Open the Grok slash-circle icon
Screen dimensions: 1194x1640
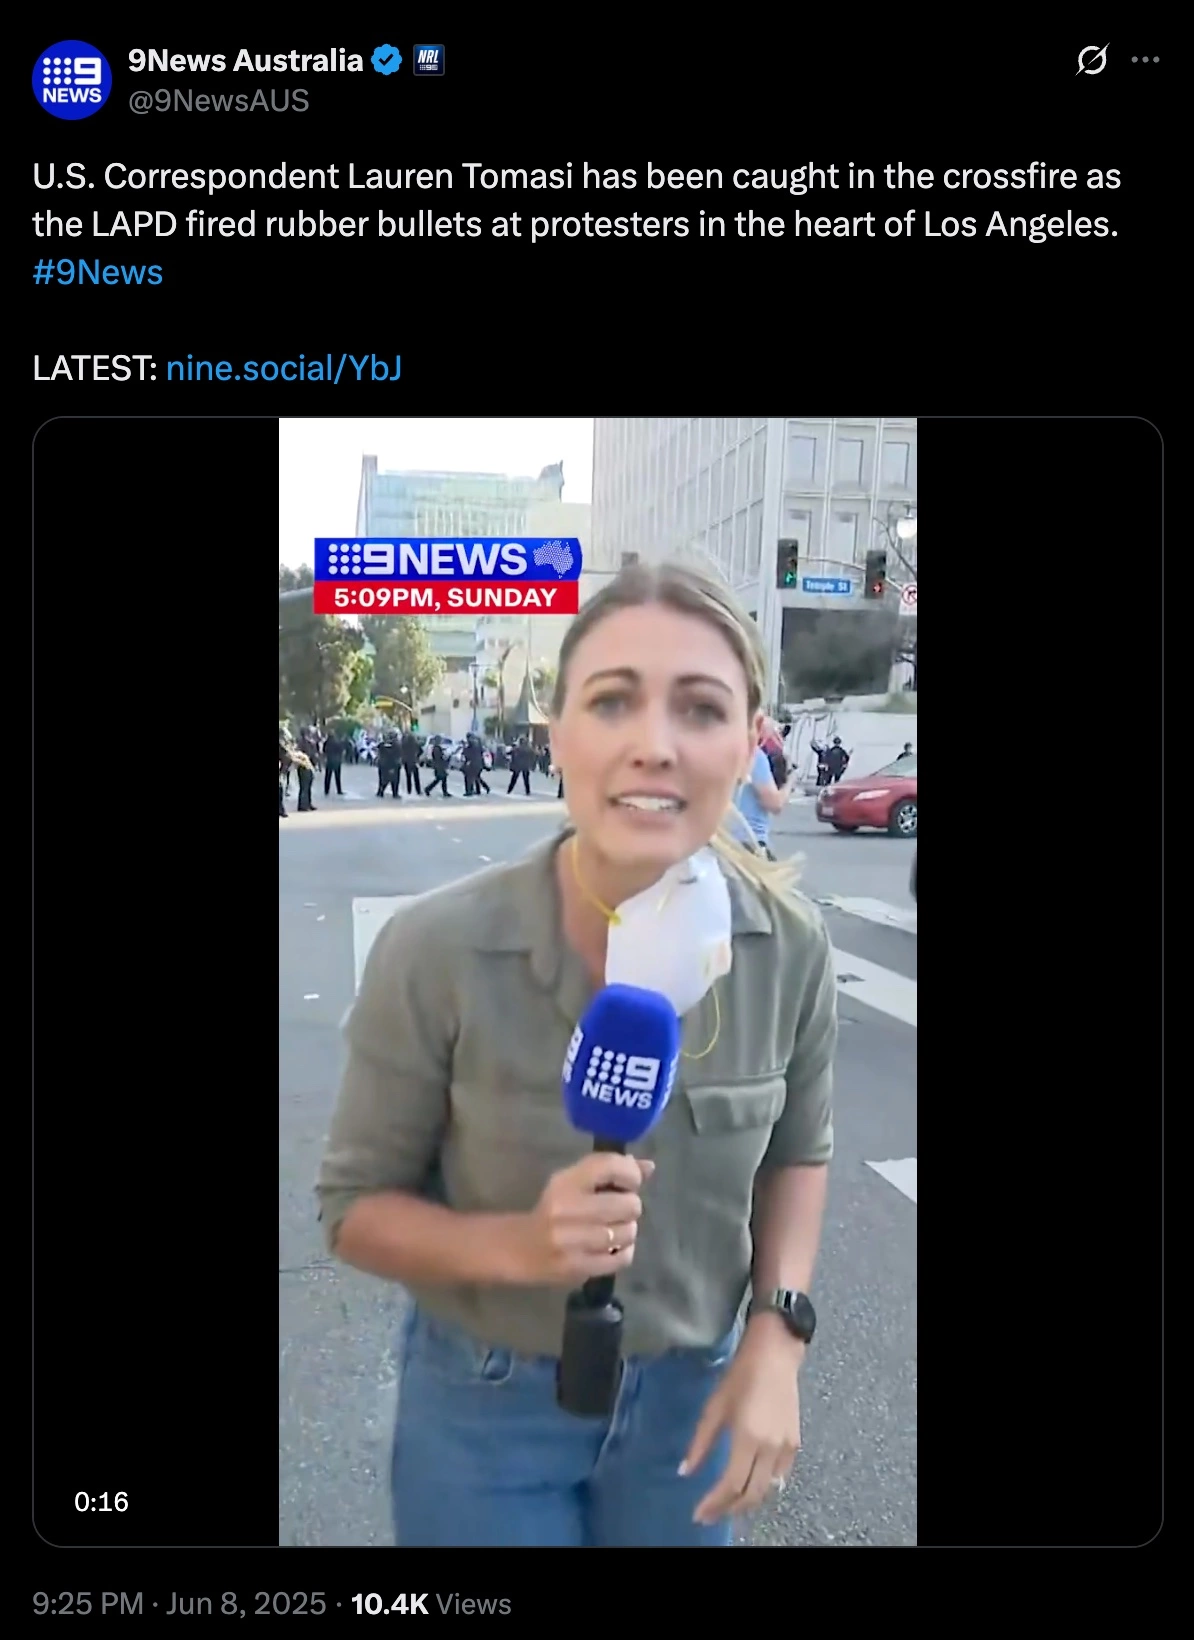pyautogui.click(x=1092, y=60)
